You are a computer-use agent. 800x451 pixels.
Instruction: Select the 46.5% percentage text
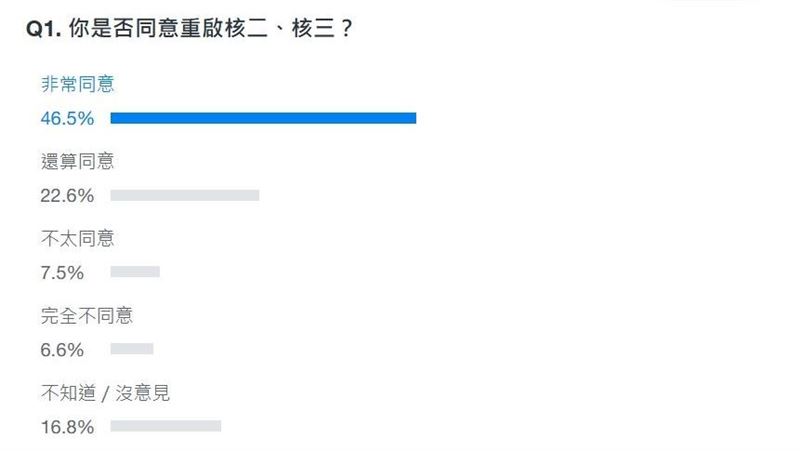[x=67, y=119]
